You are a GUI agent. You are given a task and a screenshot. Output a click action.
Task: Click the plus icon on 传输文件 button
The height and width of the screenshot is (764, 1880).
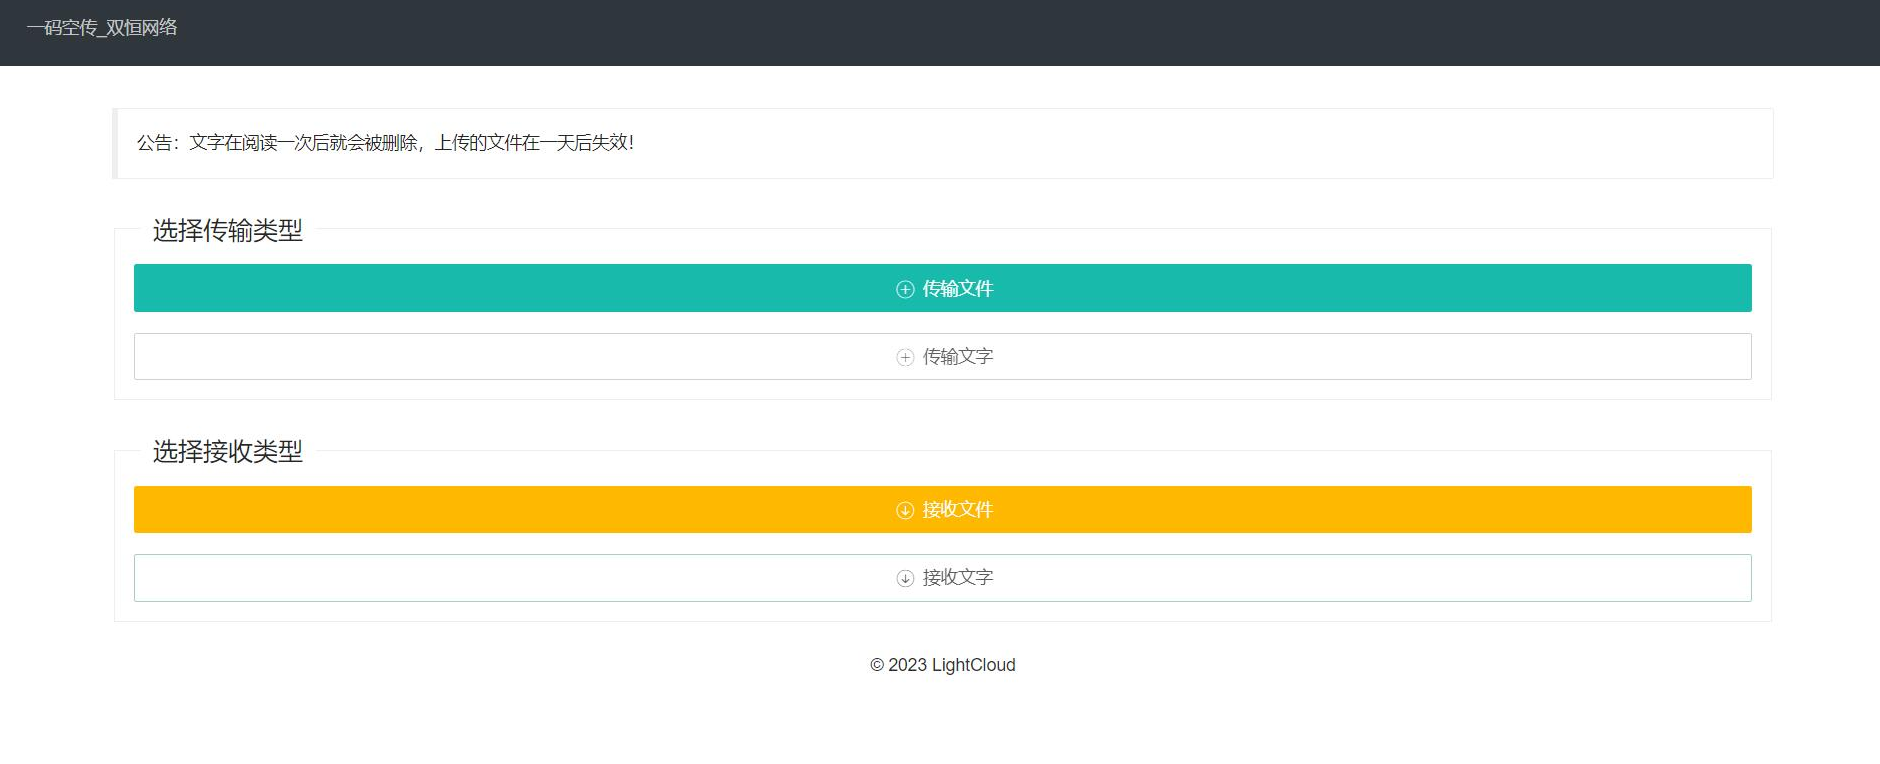coord(905,289)
